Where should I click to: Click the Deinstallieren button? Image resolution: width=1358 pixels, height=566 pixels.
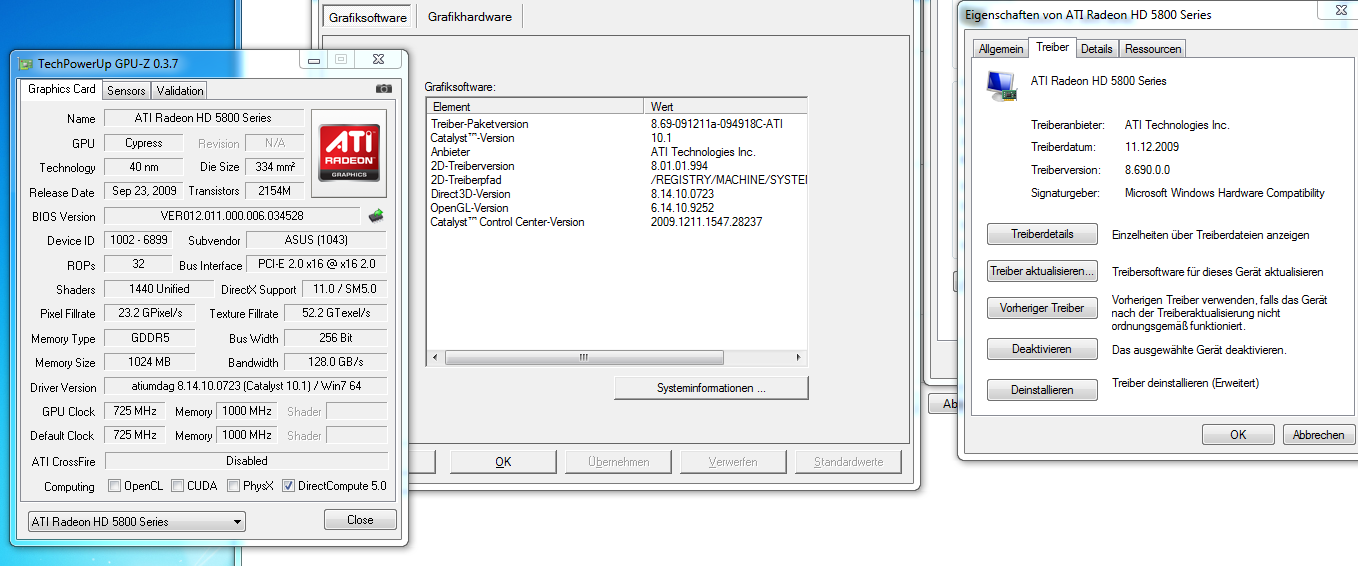(x=1042, y=390)
